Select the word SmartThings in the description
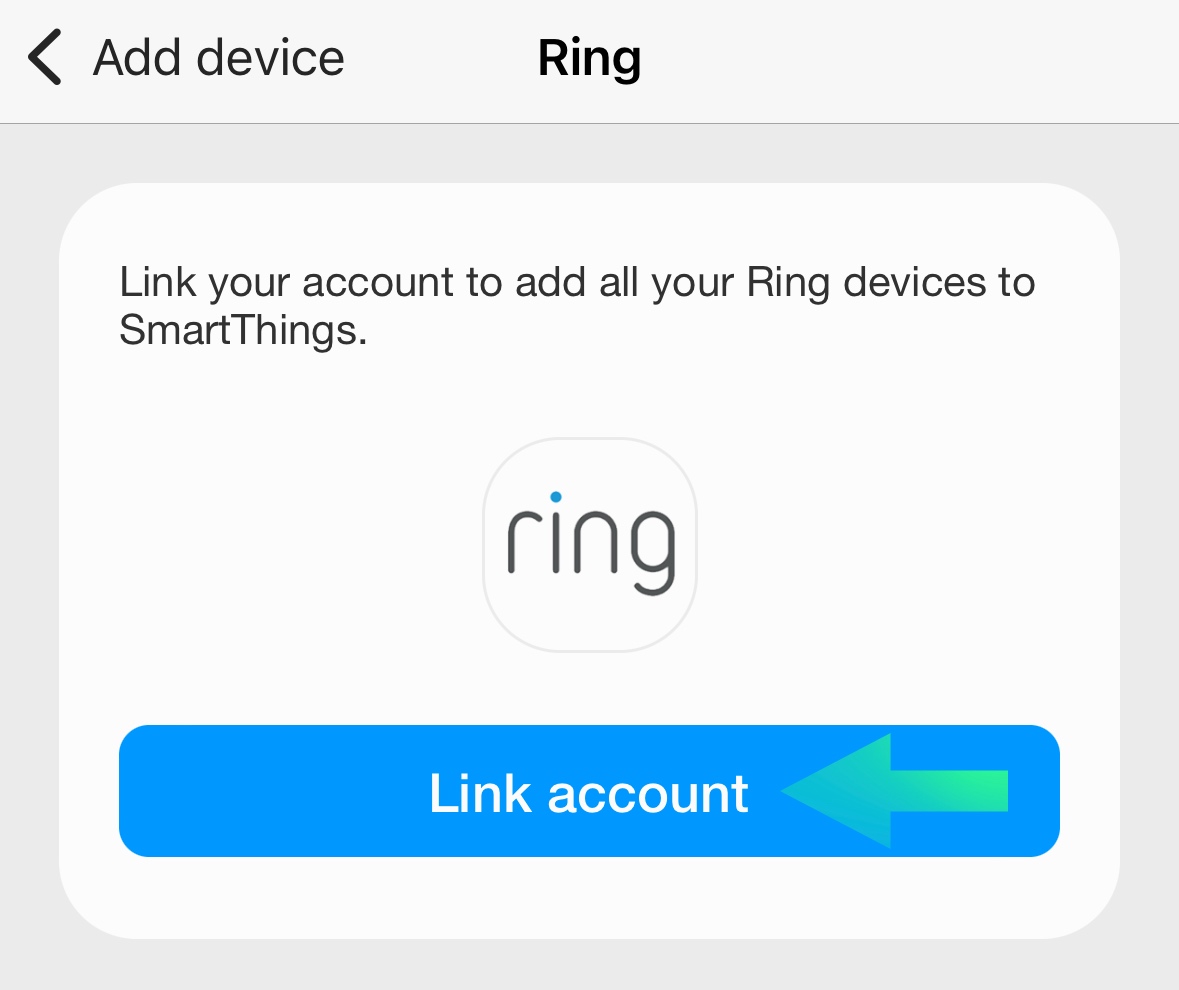The image size is (1179, 990). (237, 331)
